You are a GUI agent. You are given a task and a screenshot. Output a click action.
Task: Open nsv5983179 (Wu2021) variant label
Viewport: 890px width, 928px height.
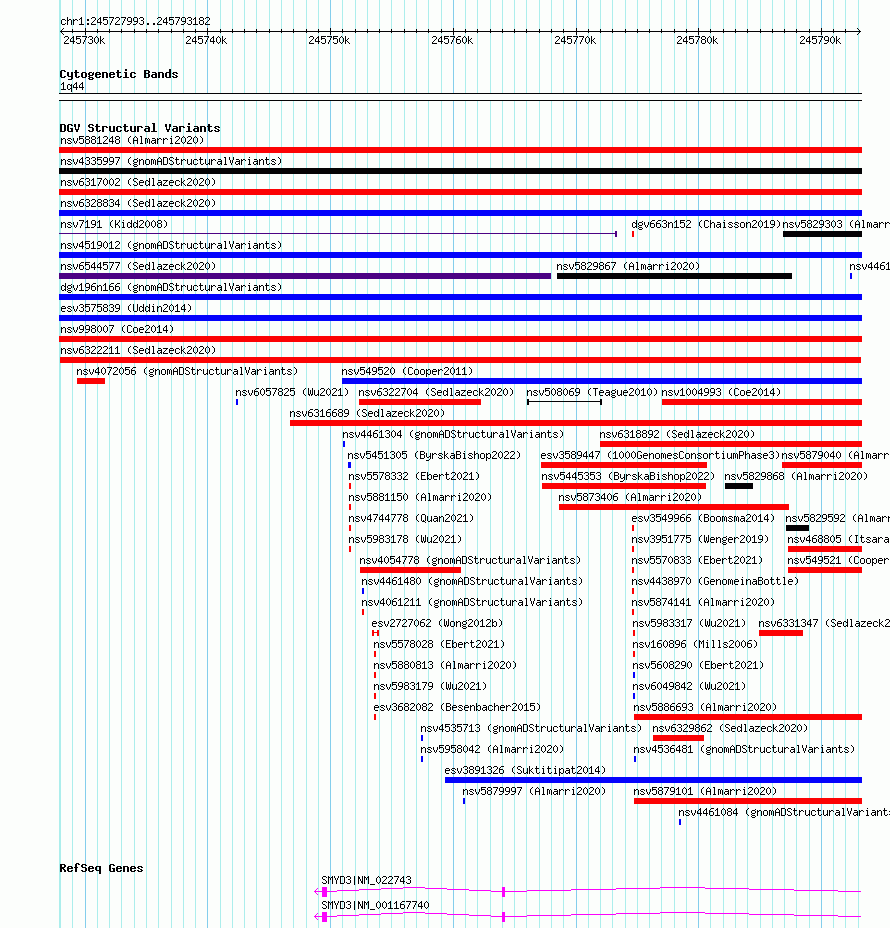430,687
